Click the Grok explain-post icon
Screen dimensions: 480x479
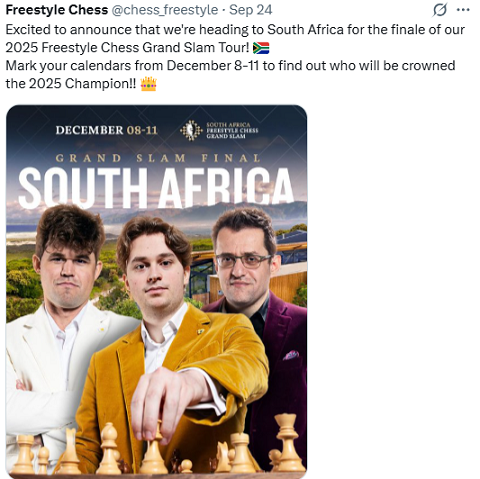pyautogui.click(x=439, y=10)
